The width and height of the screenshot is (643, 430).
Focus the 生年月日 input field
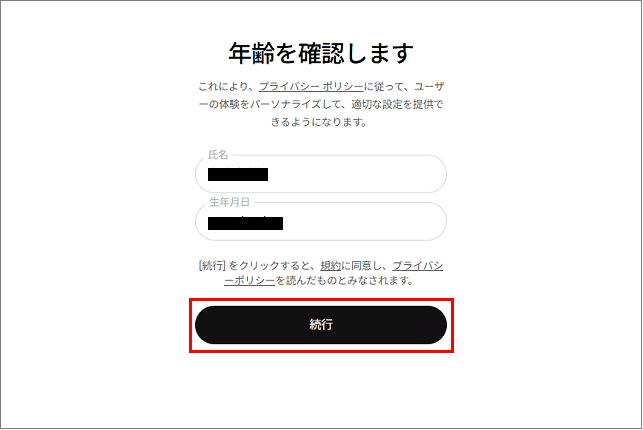click(321, 221)
